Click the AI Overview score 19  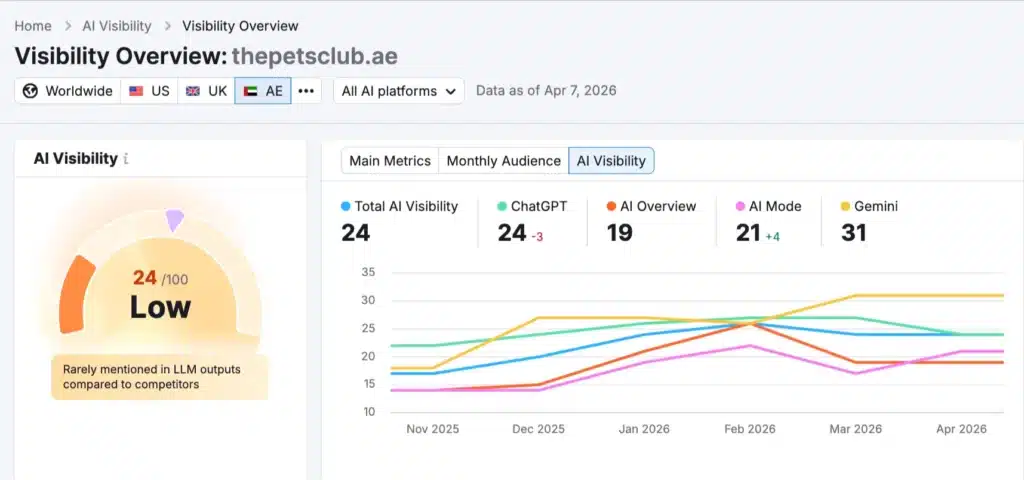click(619, 232)
